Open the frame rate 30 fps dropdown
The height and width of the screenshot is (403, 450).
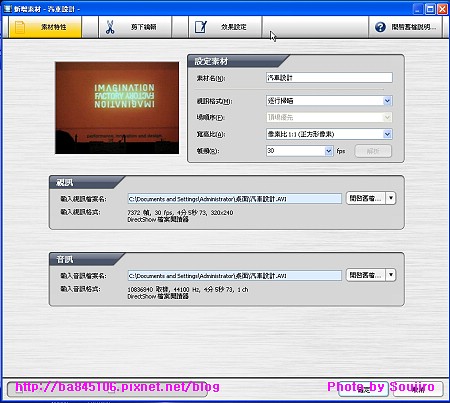[x=329, y=151]
